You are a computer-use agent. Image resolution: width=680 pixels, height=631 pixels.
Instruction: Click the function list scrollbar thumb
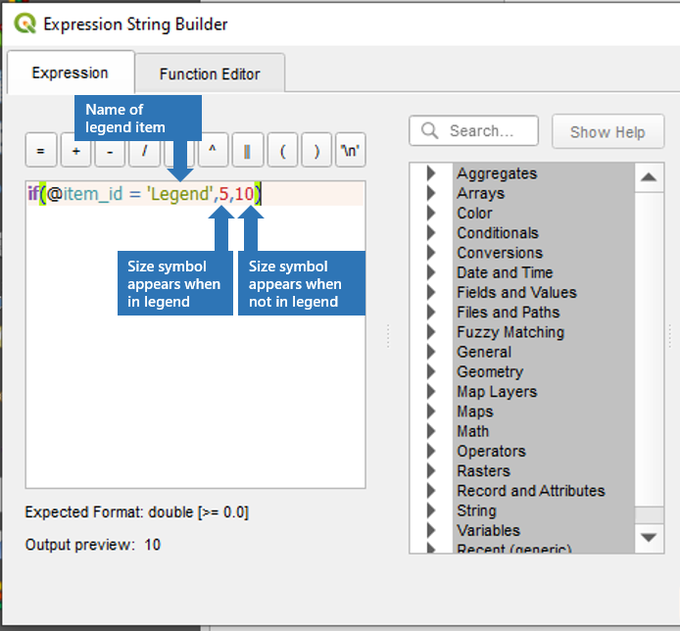click(649, 515)
